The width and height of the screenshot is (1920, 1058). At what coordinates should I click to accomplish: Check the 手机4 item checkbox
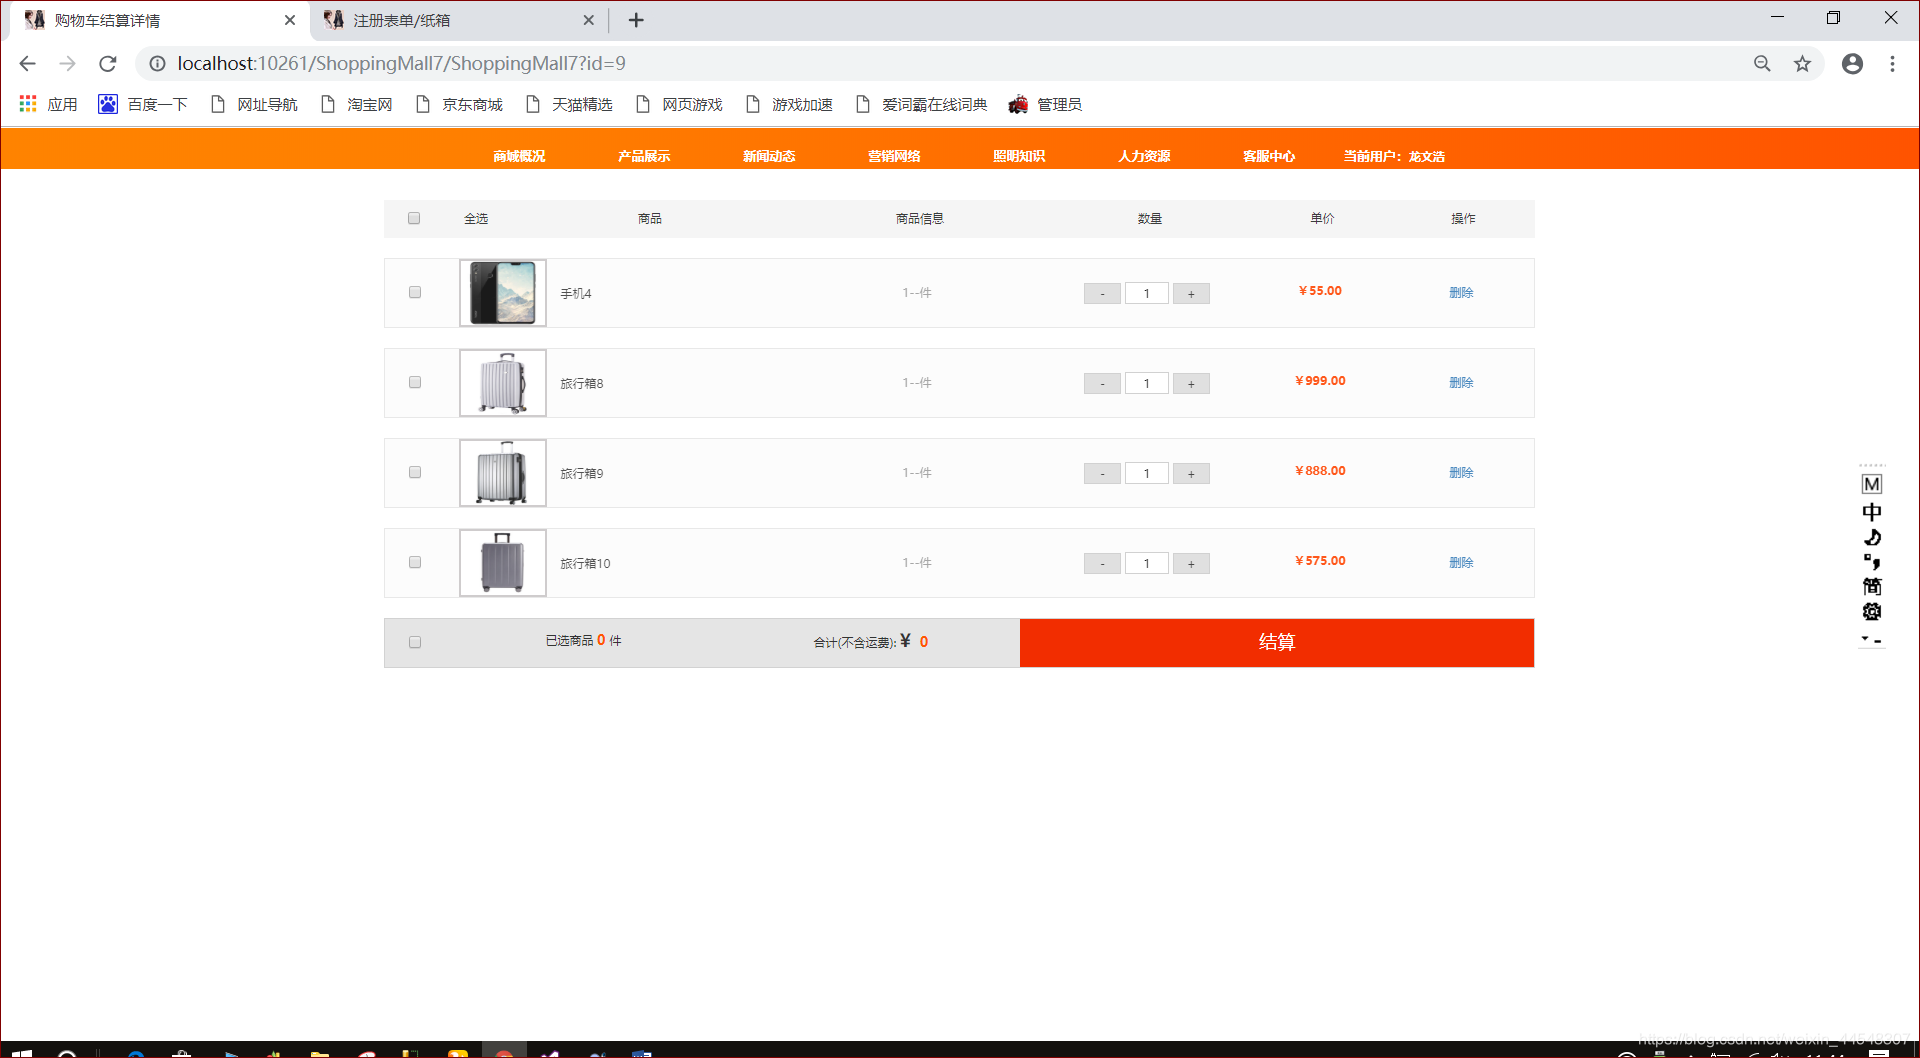[x=414, y=292]
